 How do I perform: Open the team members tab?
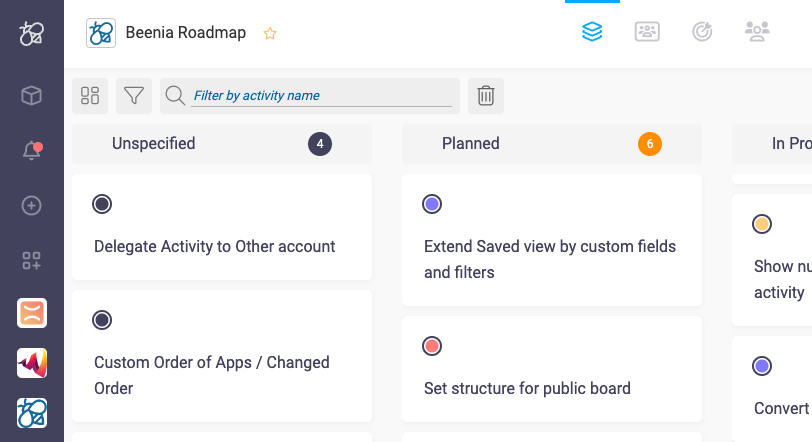[756, 32]
